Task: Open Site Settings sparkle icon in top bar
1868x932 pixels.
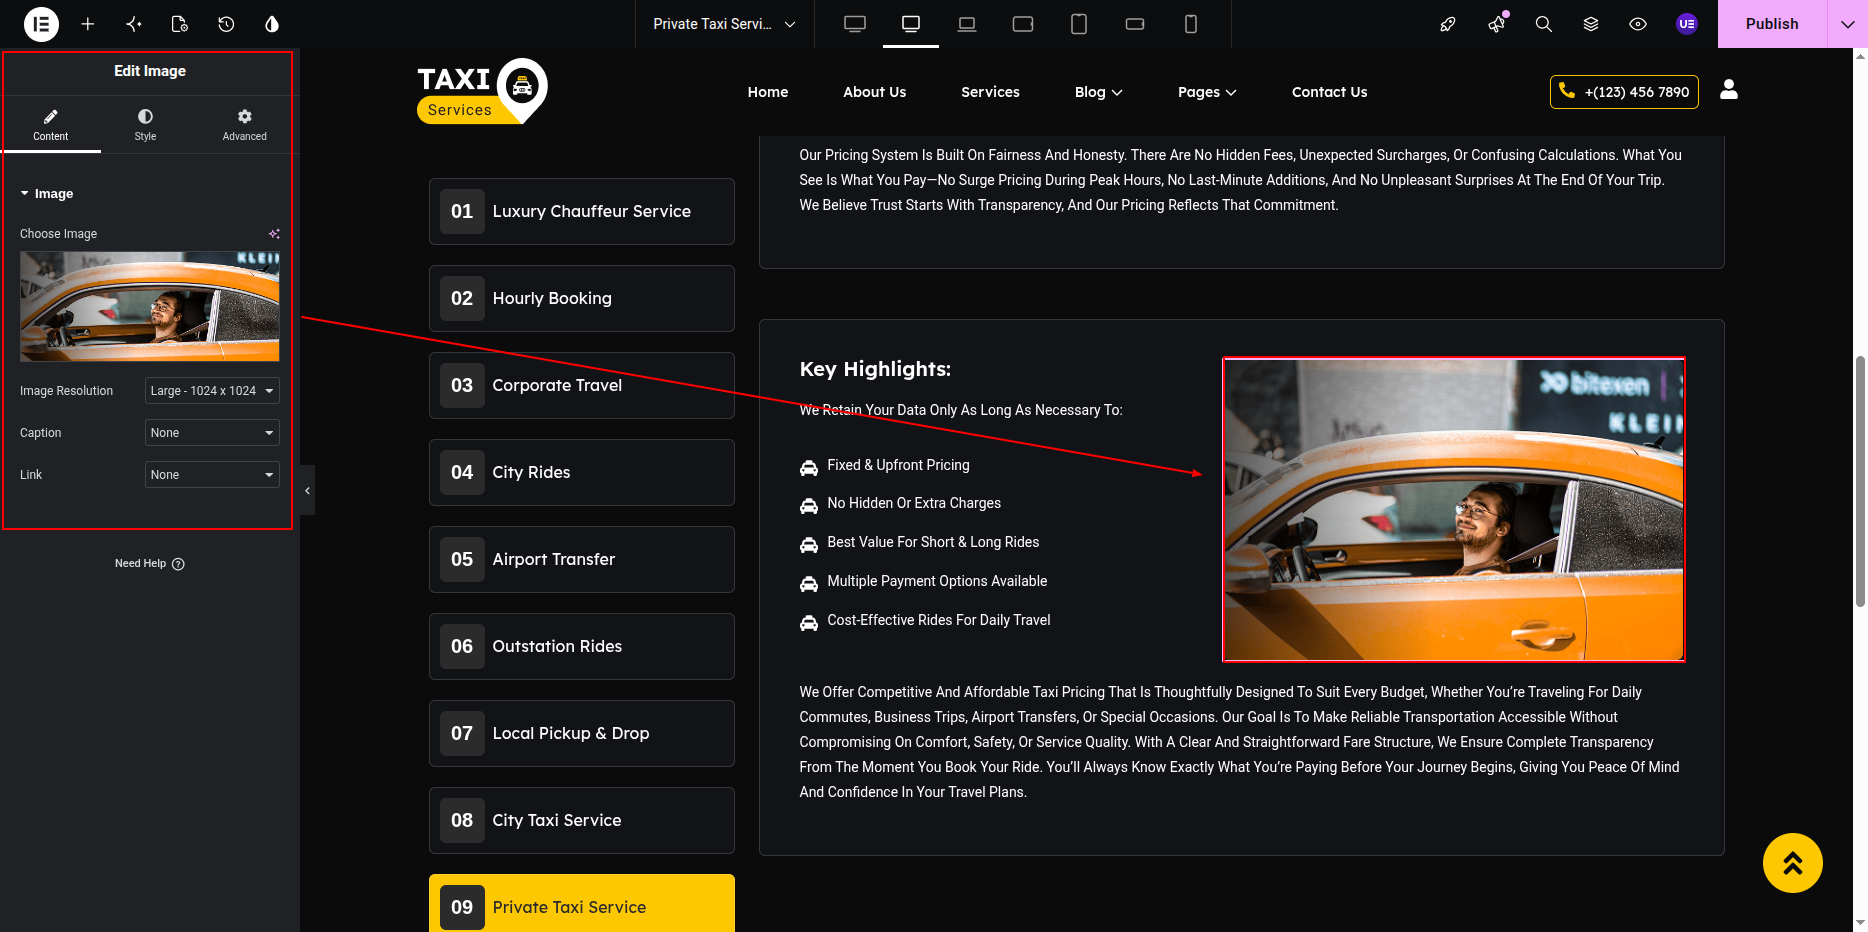Action: (x=134, y=24)
